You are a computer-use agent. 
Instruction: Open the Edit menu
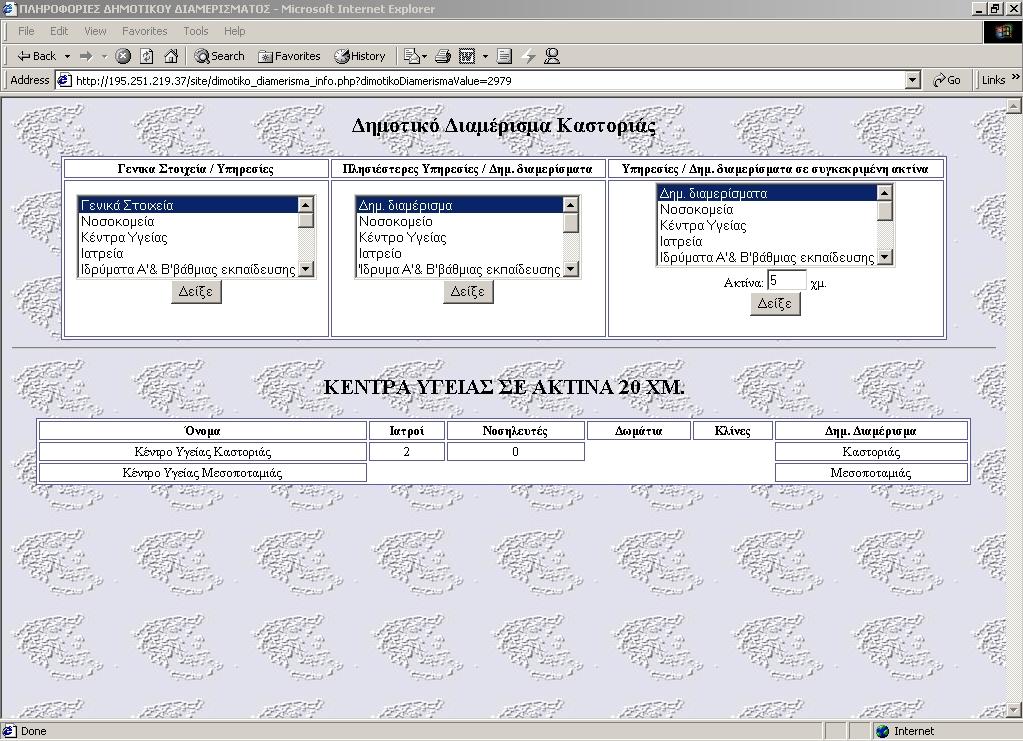coord(59,31)
